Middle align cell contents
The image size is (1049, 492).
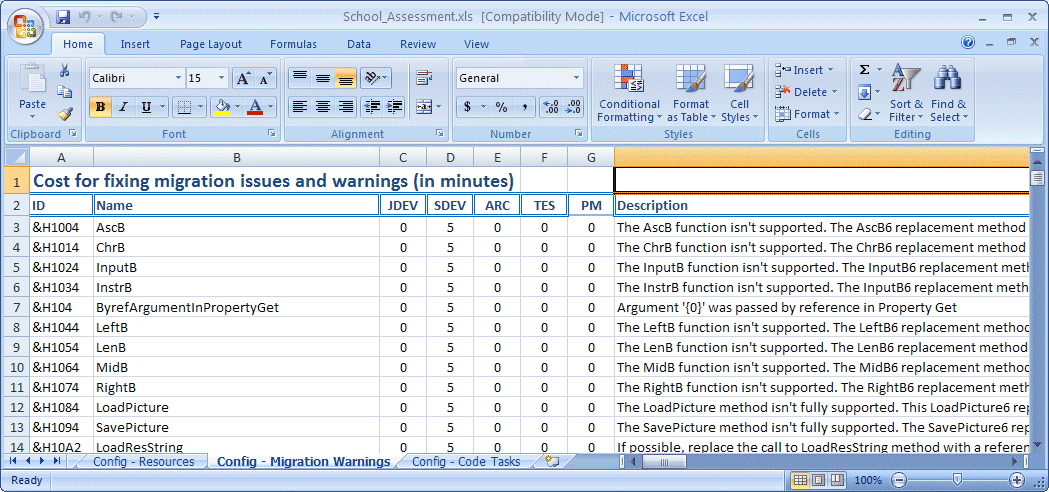[x=322, y=78]
